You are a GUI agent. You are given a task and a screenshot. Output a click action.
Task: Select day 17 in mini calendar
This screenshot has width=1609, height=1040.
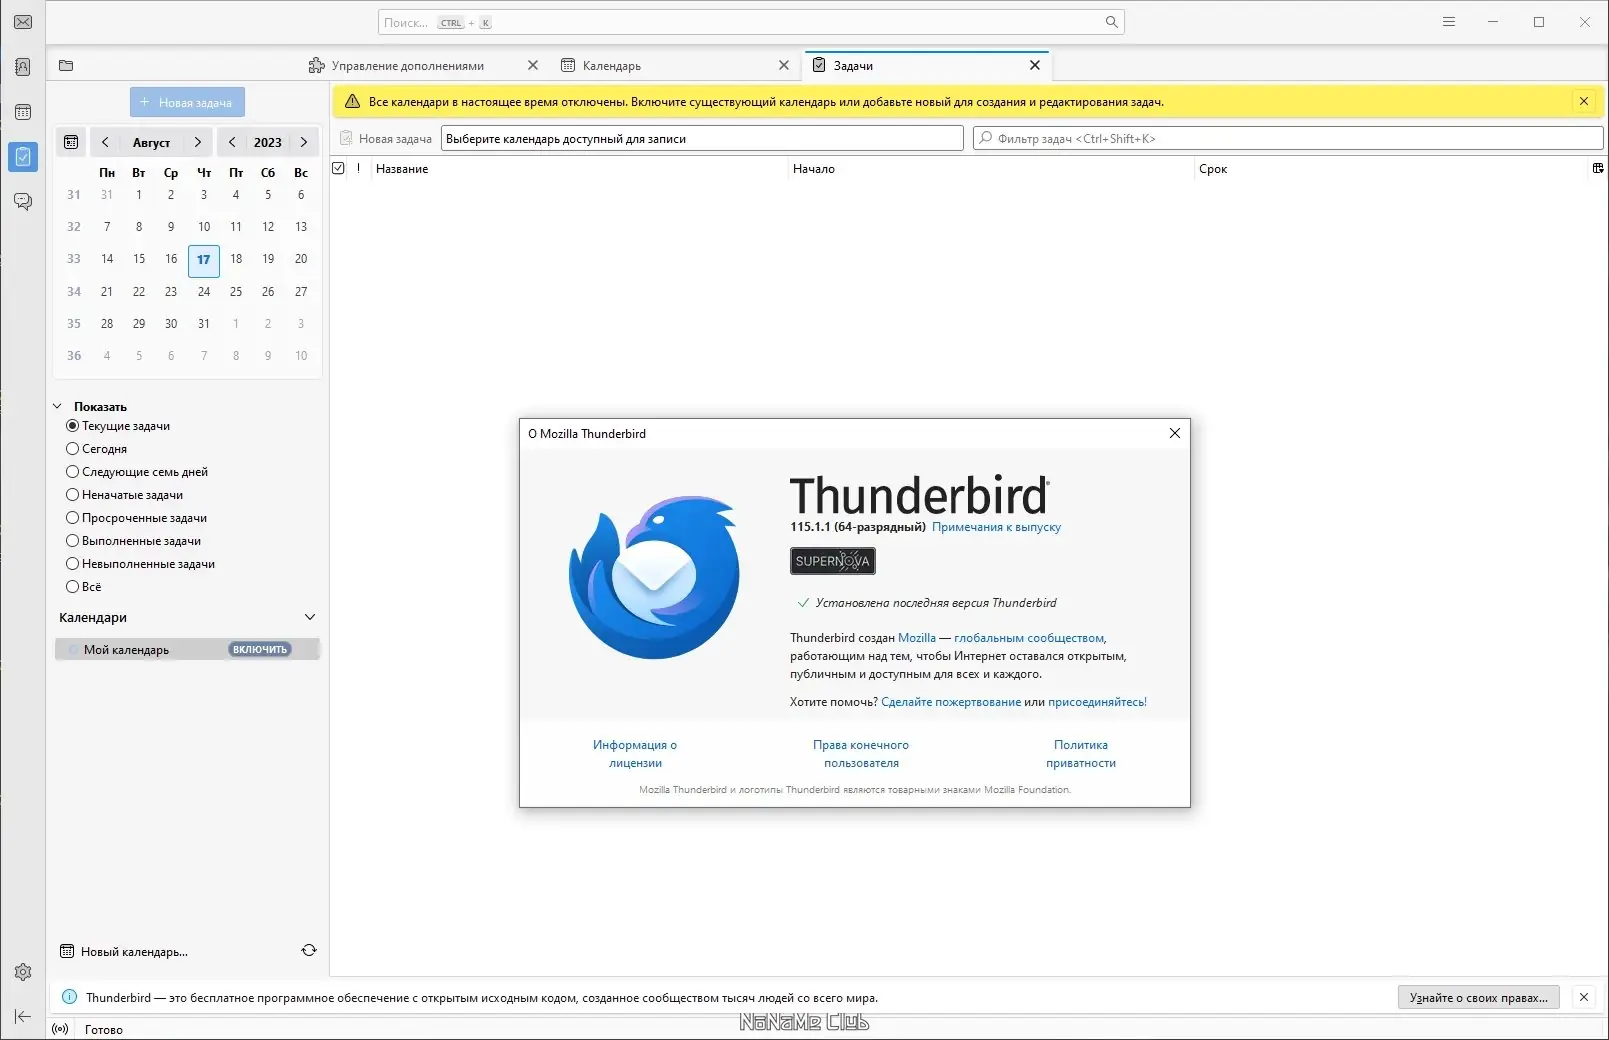(x=204, y=260)
